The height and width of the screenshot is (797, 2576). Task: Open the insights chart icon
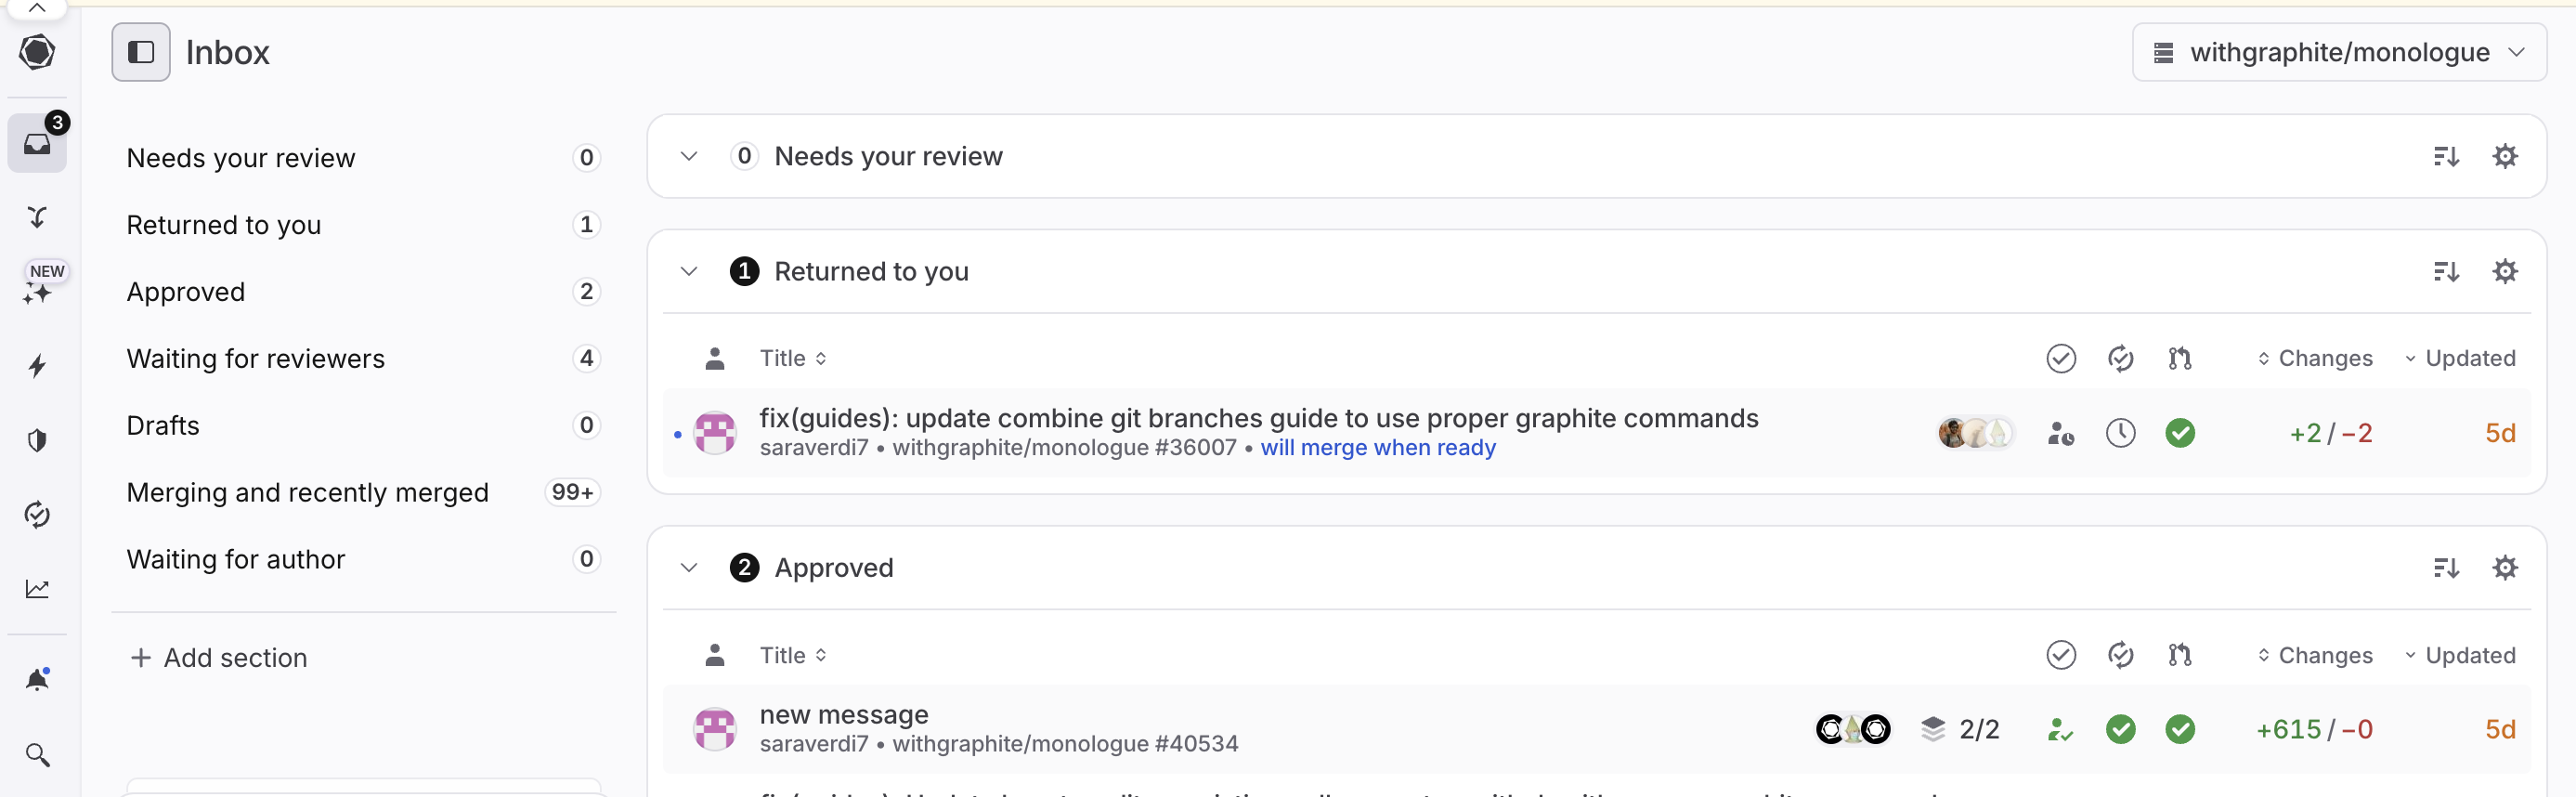pos(37,589)
